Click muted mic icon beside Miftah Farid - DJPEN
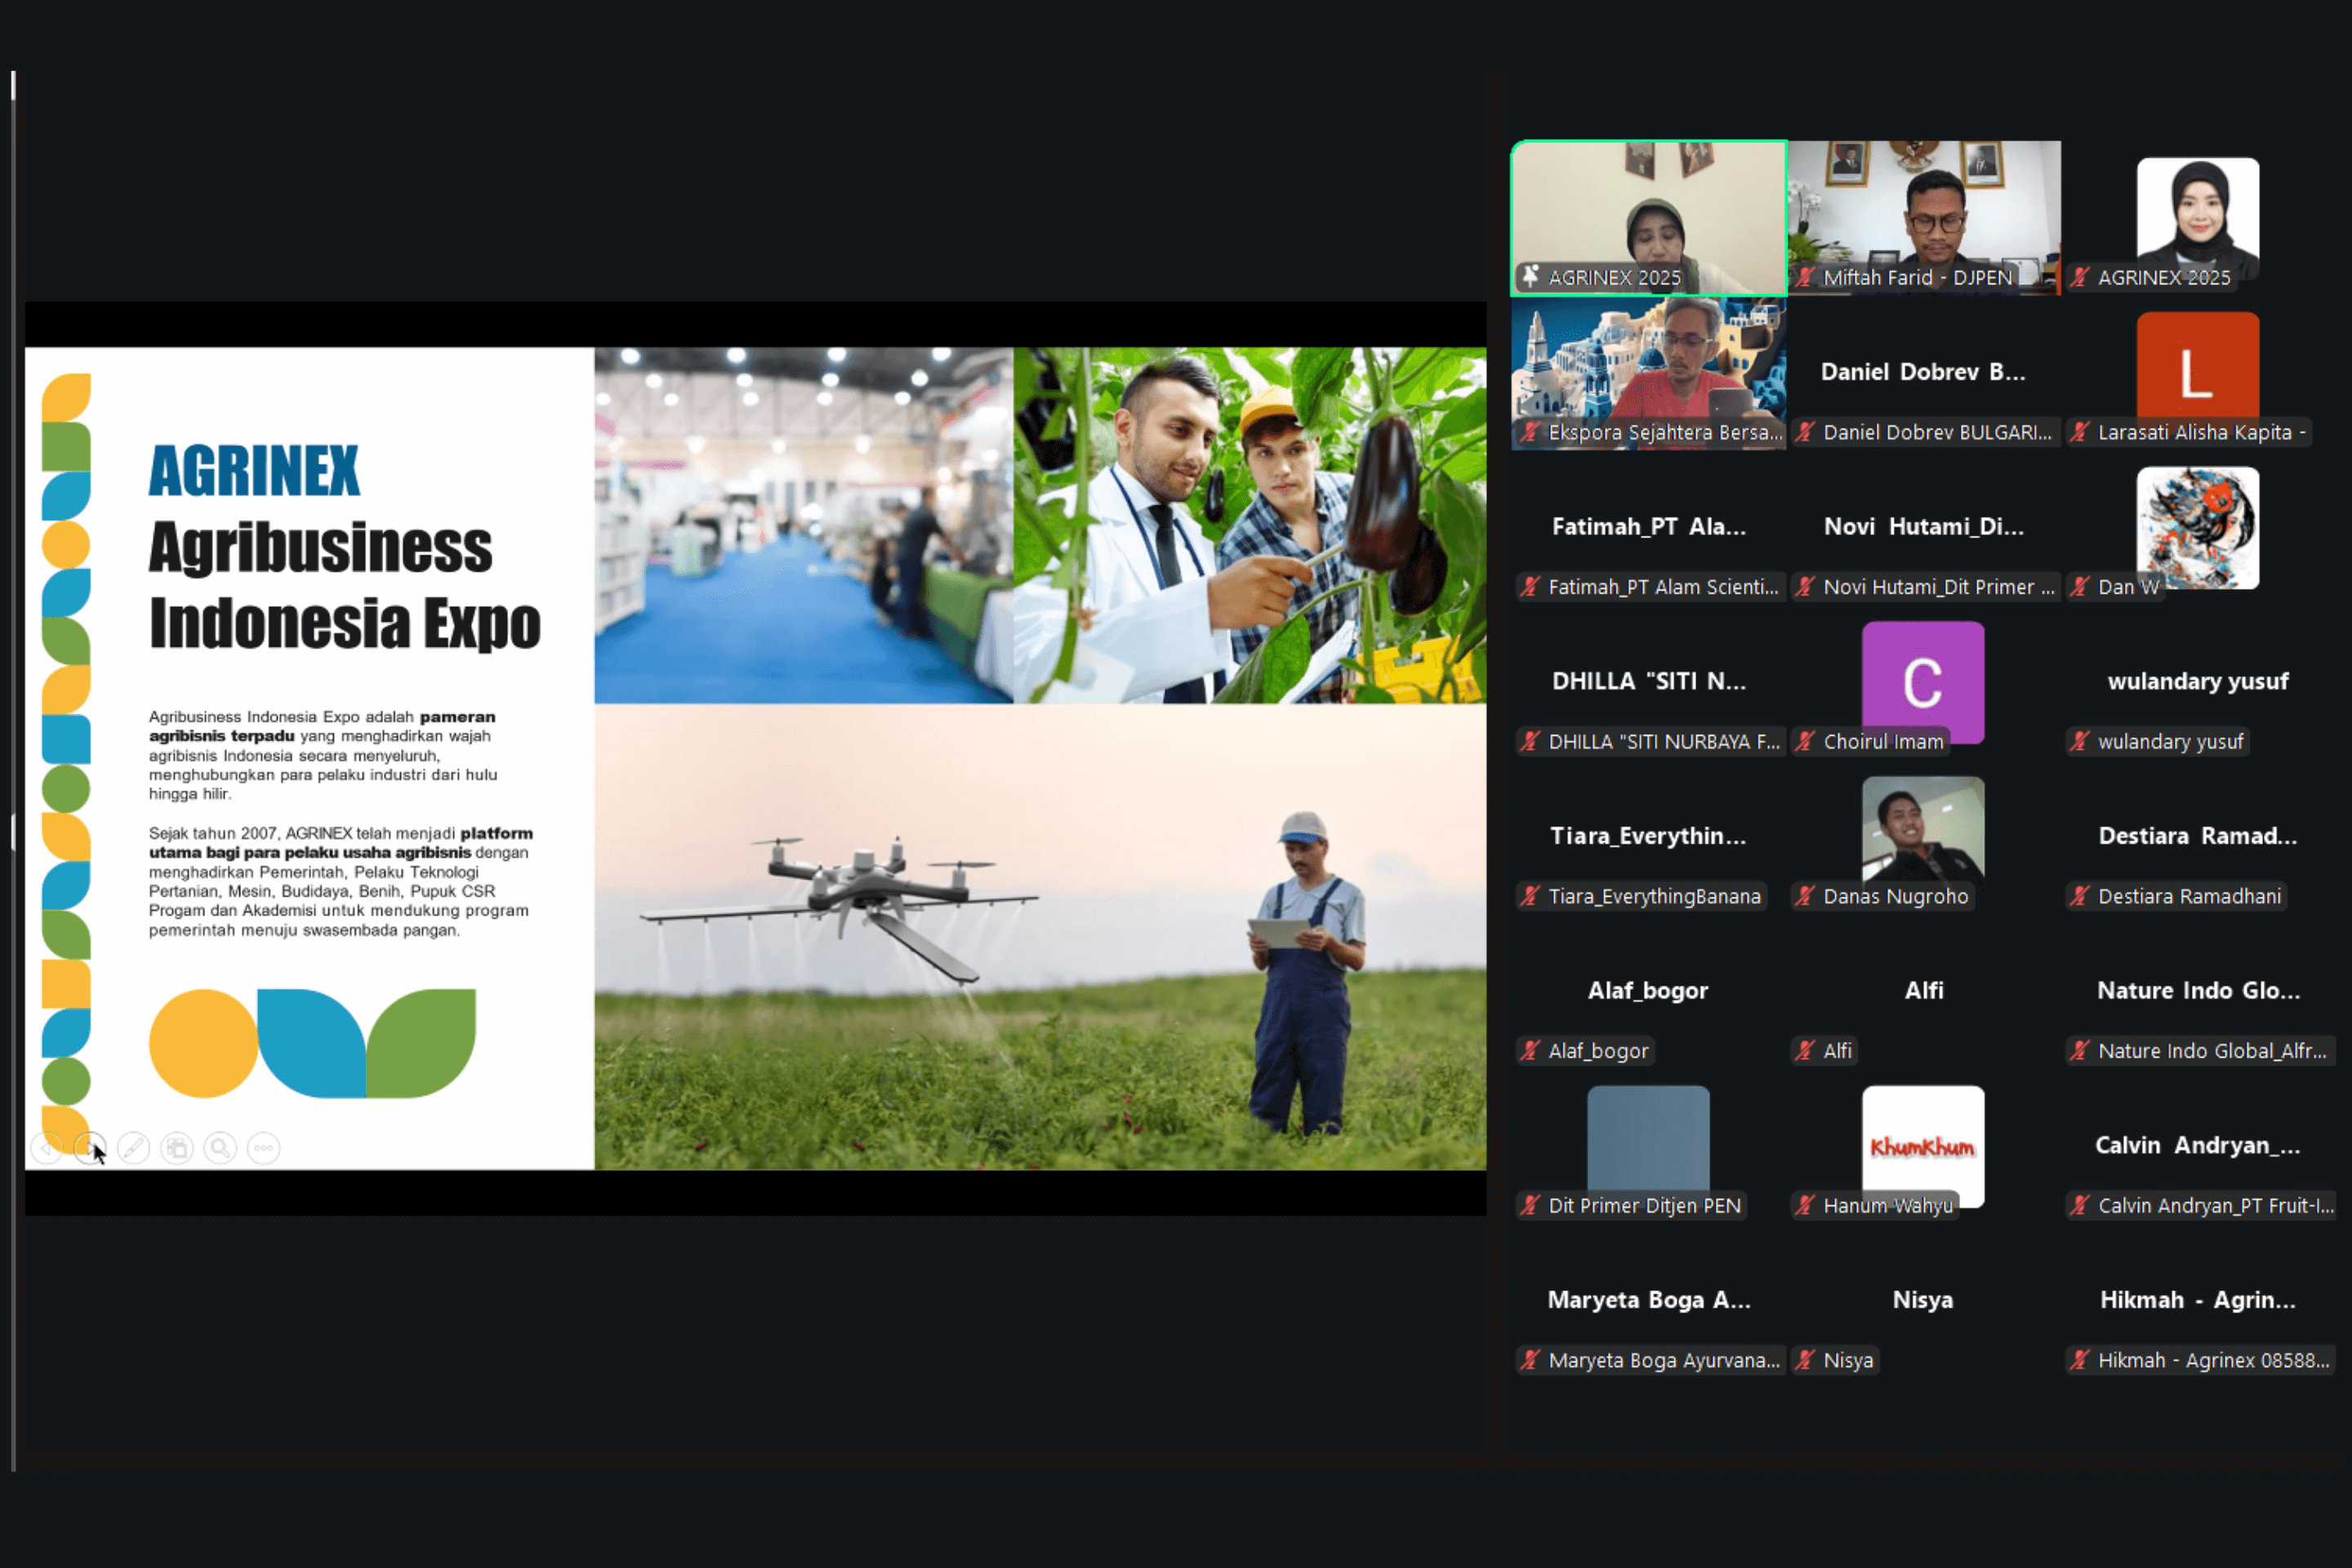 tap(1805, 277)
